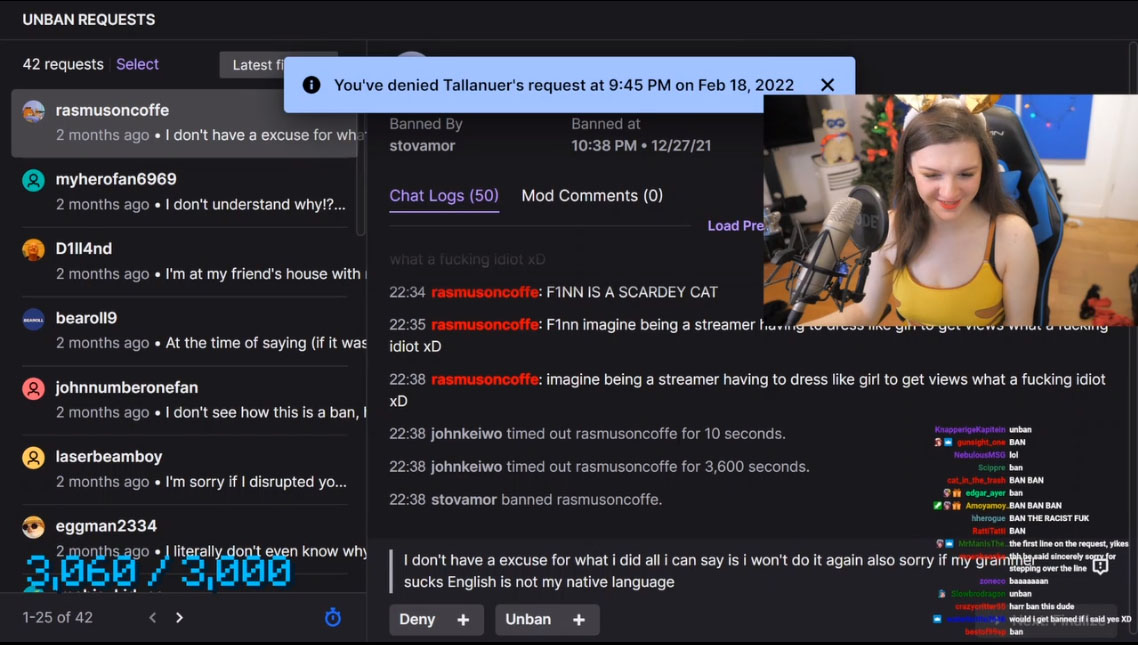Switch to the Mod Comments (0) tab
Viewport: 1138px width, 645px height.
click(x=591, y=196)
